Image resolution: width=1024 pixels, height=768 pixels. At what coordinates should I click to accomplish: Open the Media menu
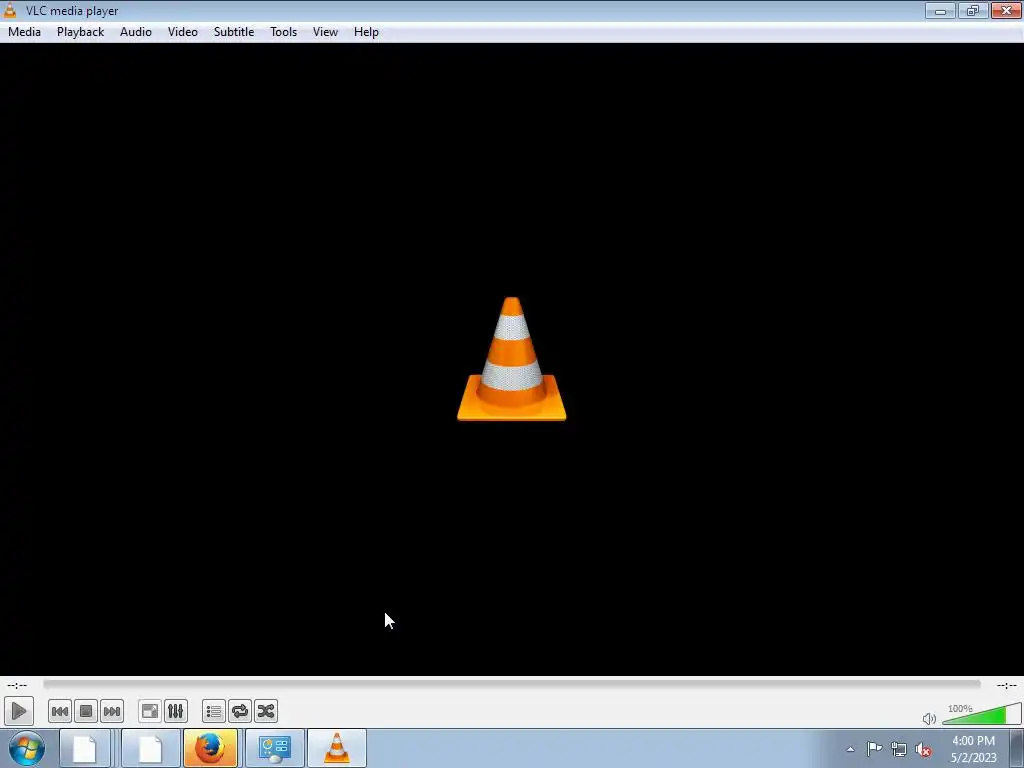click(x=24, y=32)
